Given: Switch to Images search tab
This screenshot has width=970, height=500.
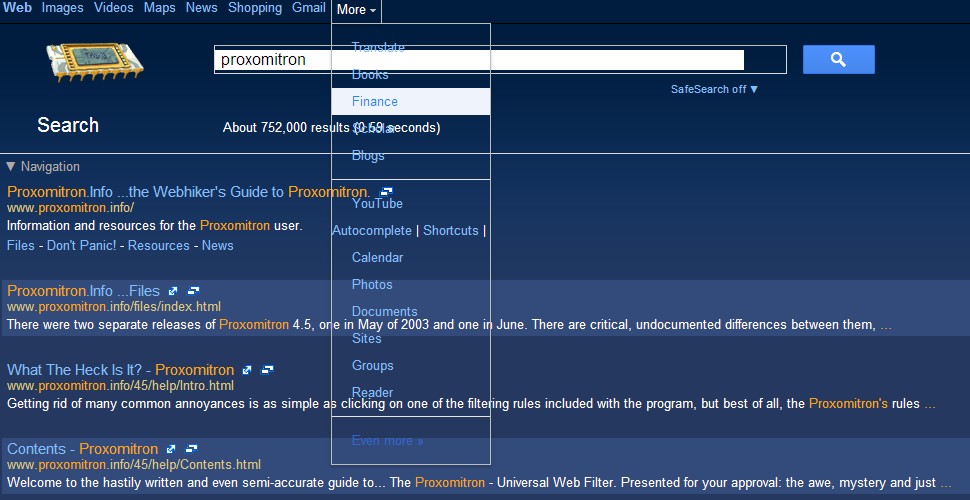Looking at the screenshot, I should point(62,8).
